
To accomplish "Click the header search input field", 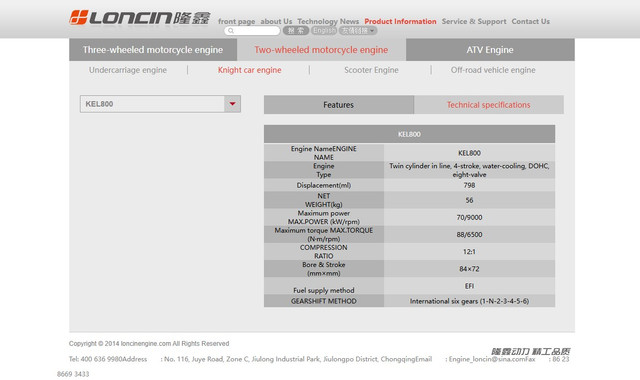I will (252, 31).
